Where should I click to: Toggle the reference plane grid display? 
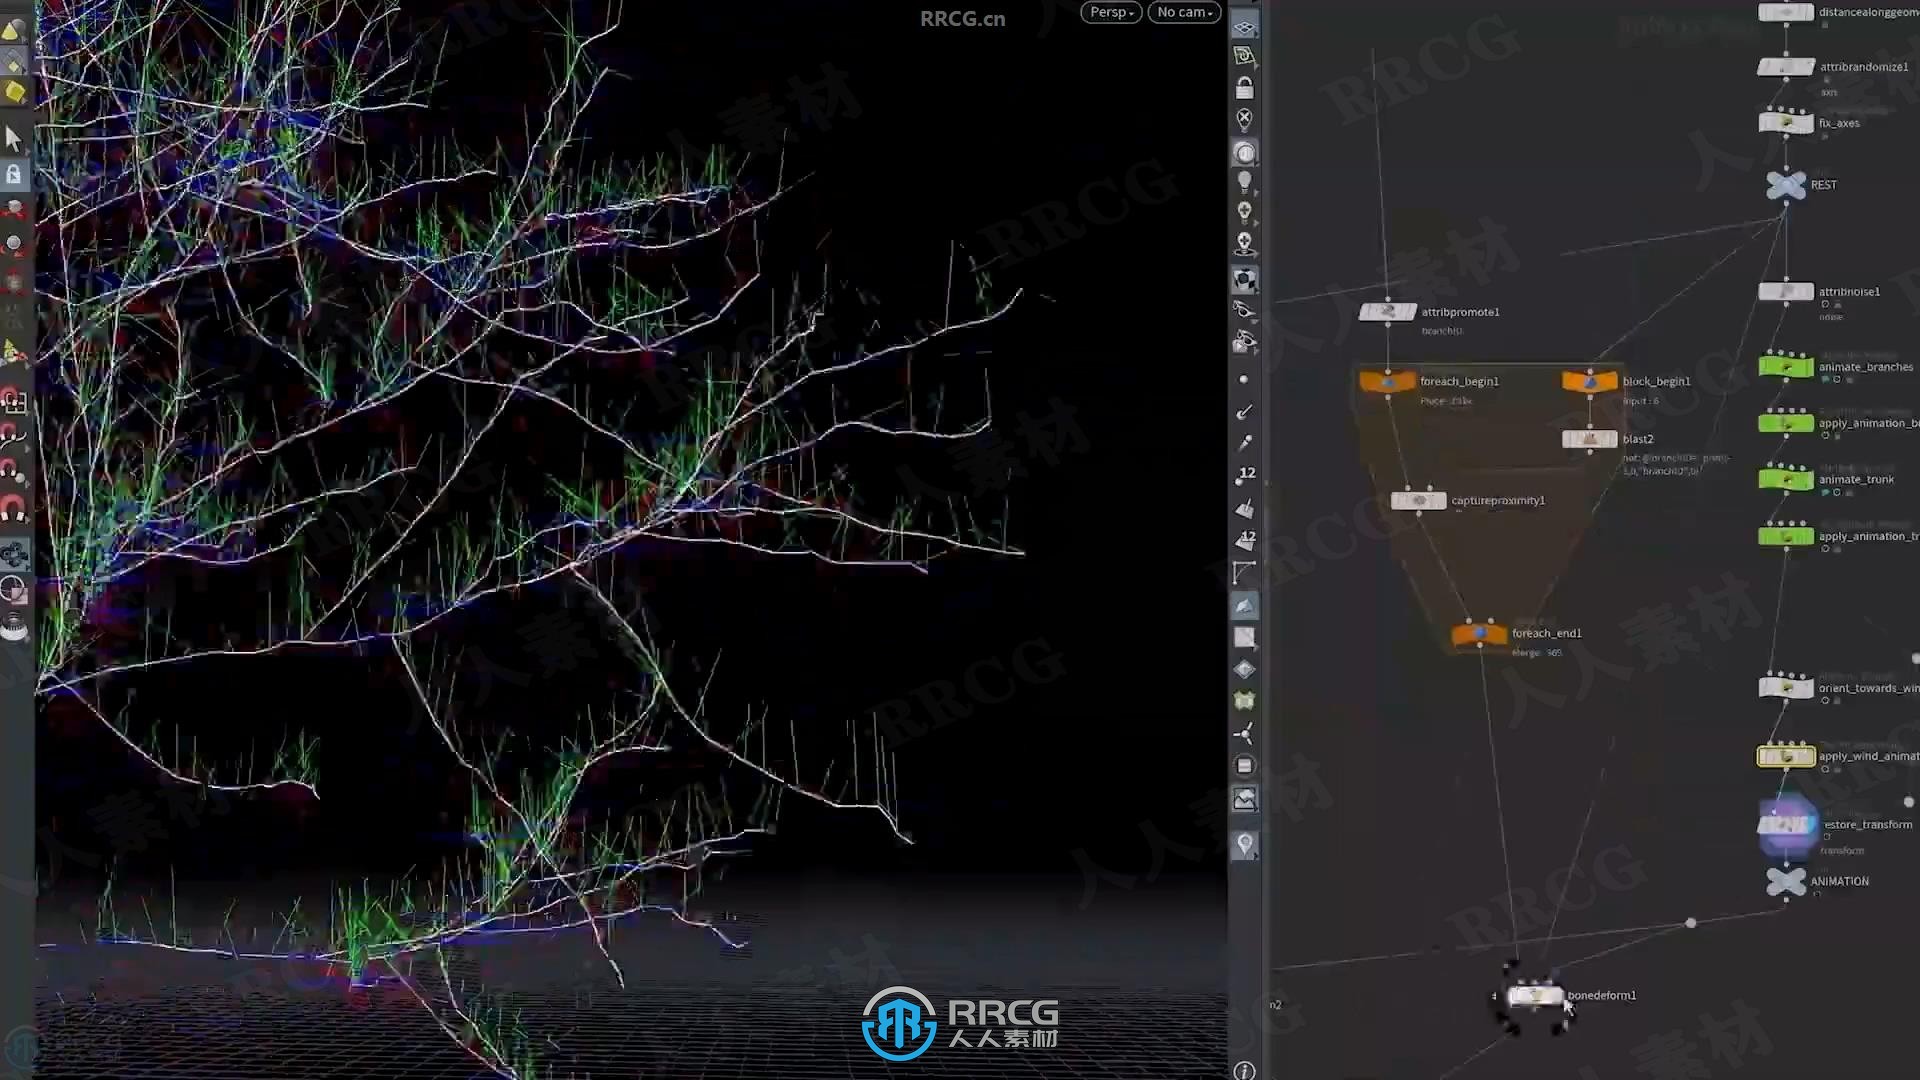1244,26
